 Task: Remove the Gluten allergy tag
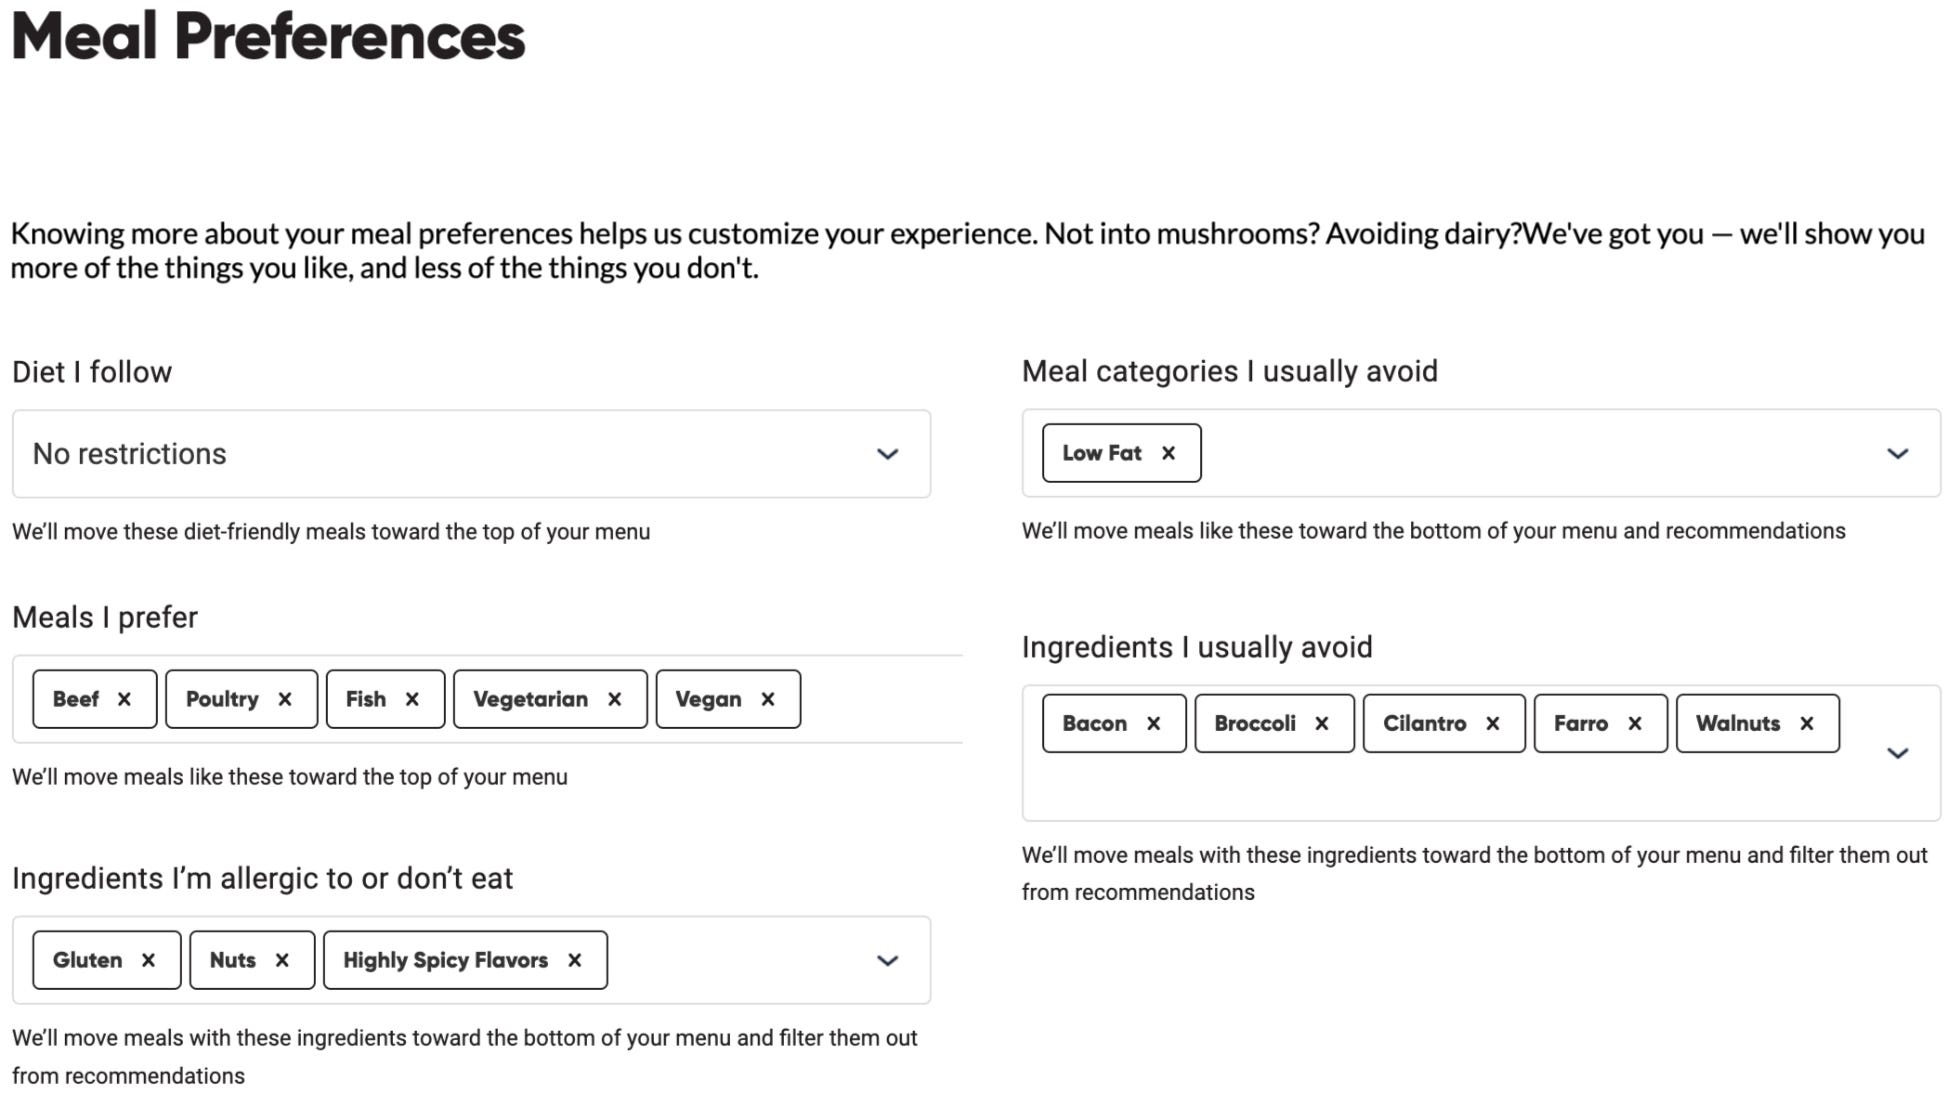[x=148, y=960]
